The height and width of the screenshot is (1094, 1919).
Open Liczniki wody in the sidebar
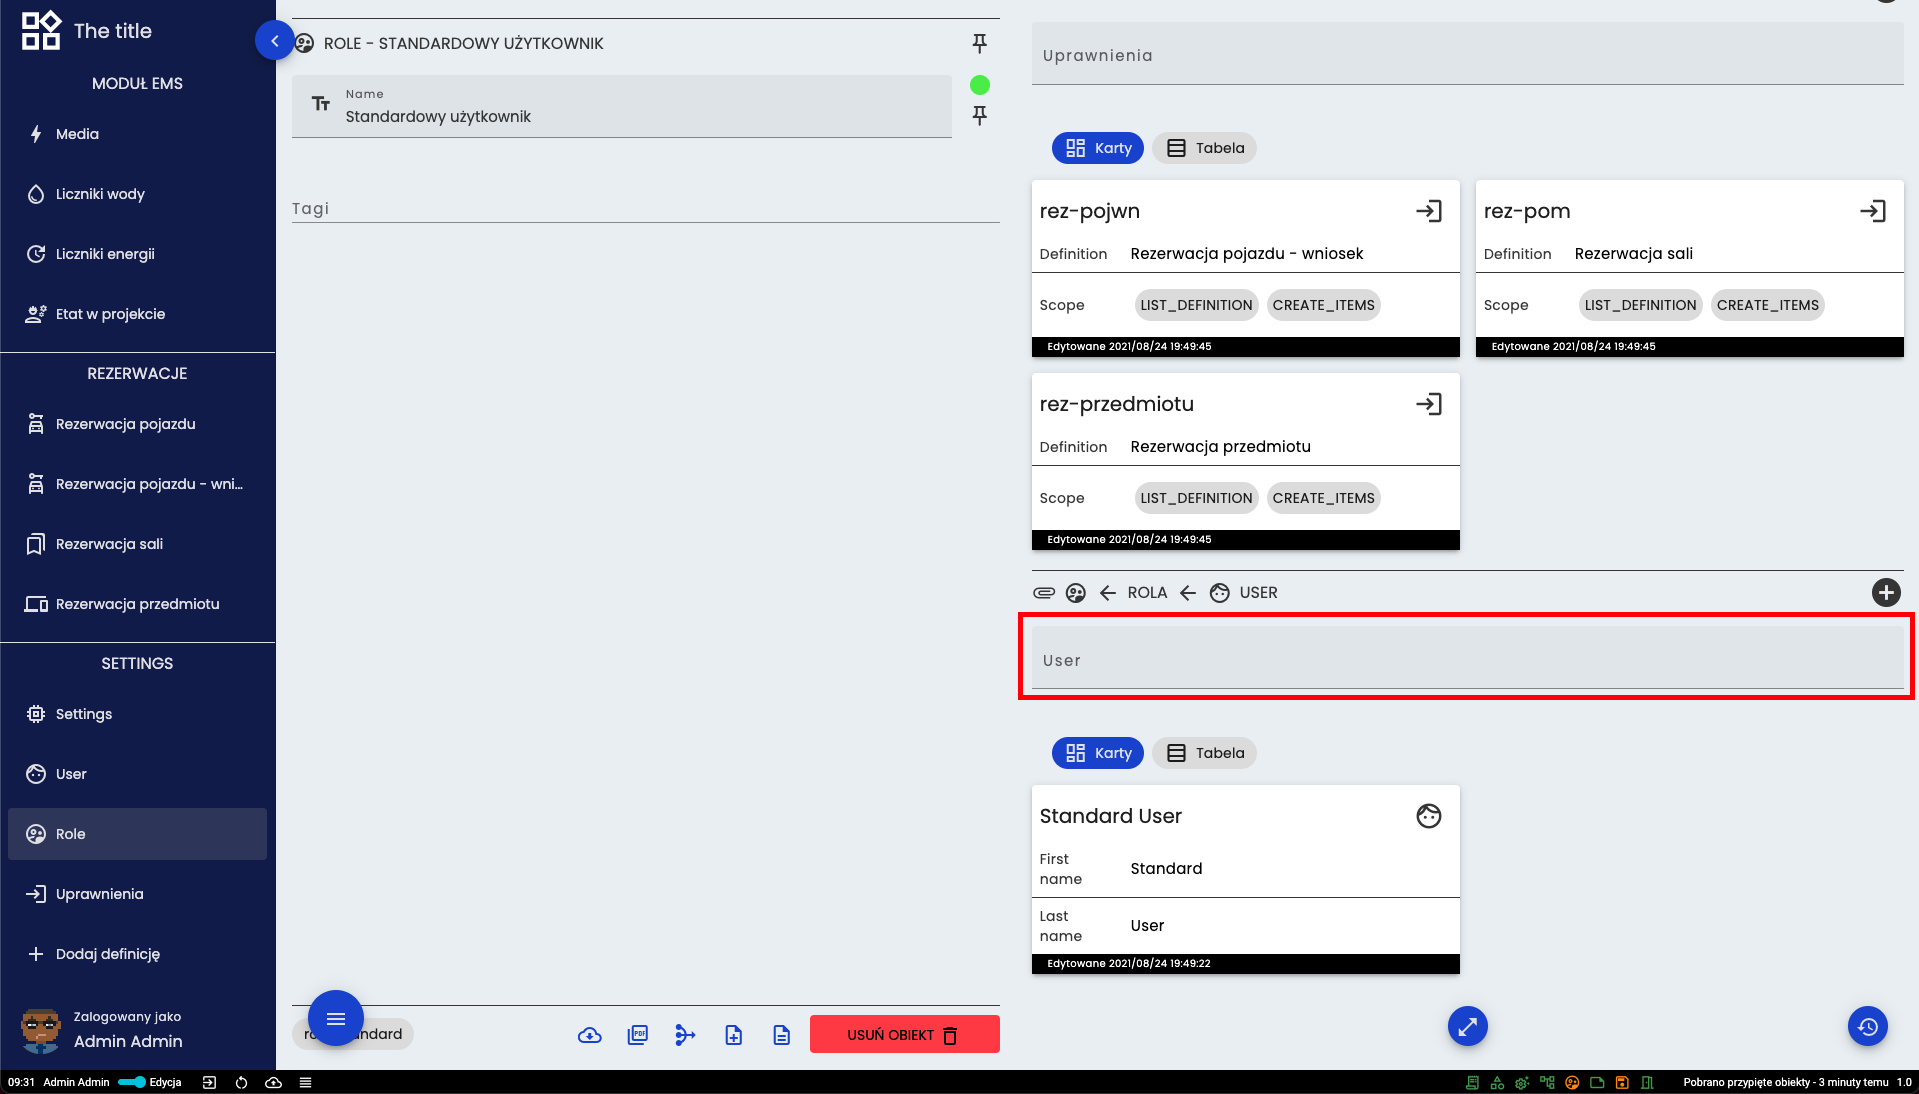click(138, 194)
